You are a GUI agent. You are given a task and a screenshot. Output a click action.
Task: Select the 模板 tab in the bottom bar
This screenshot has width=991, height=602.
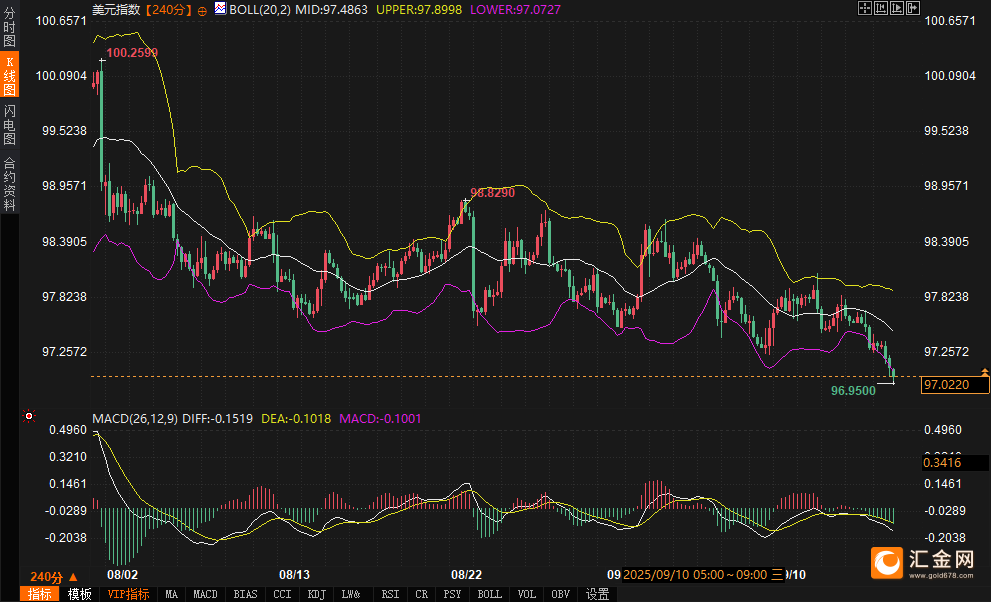coord(79,594)
